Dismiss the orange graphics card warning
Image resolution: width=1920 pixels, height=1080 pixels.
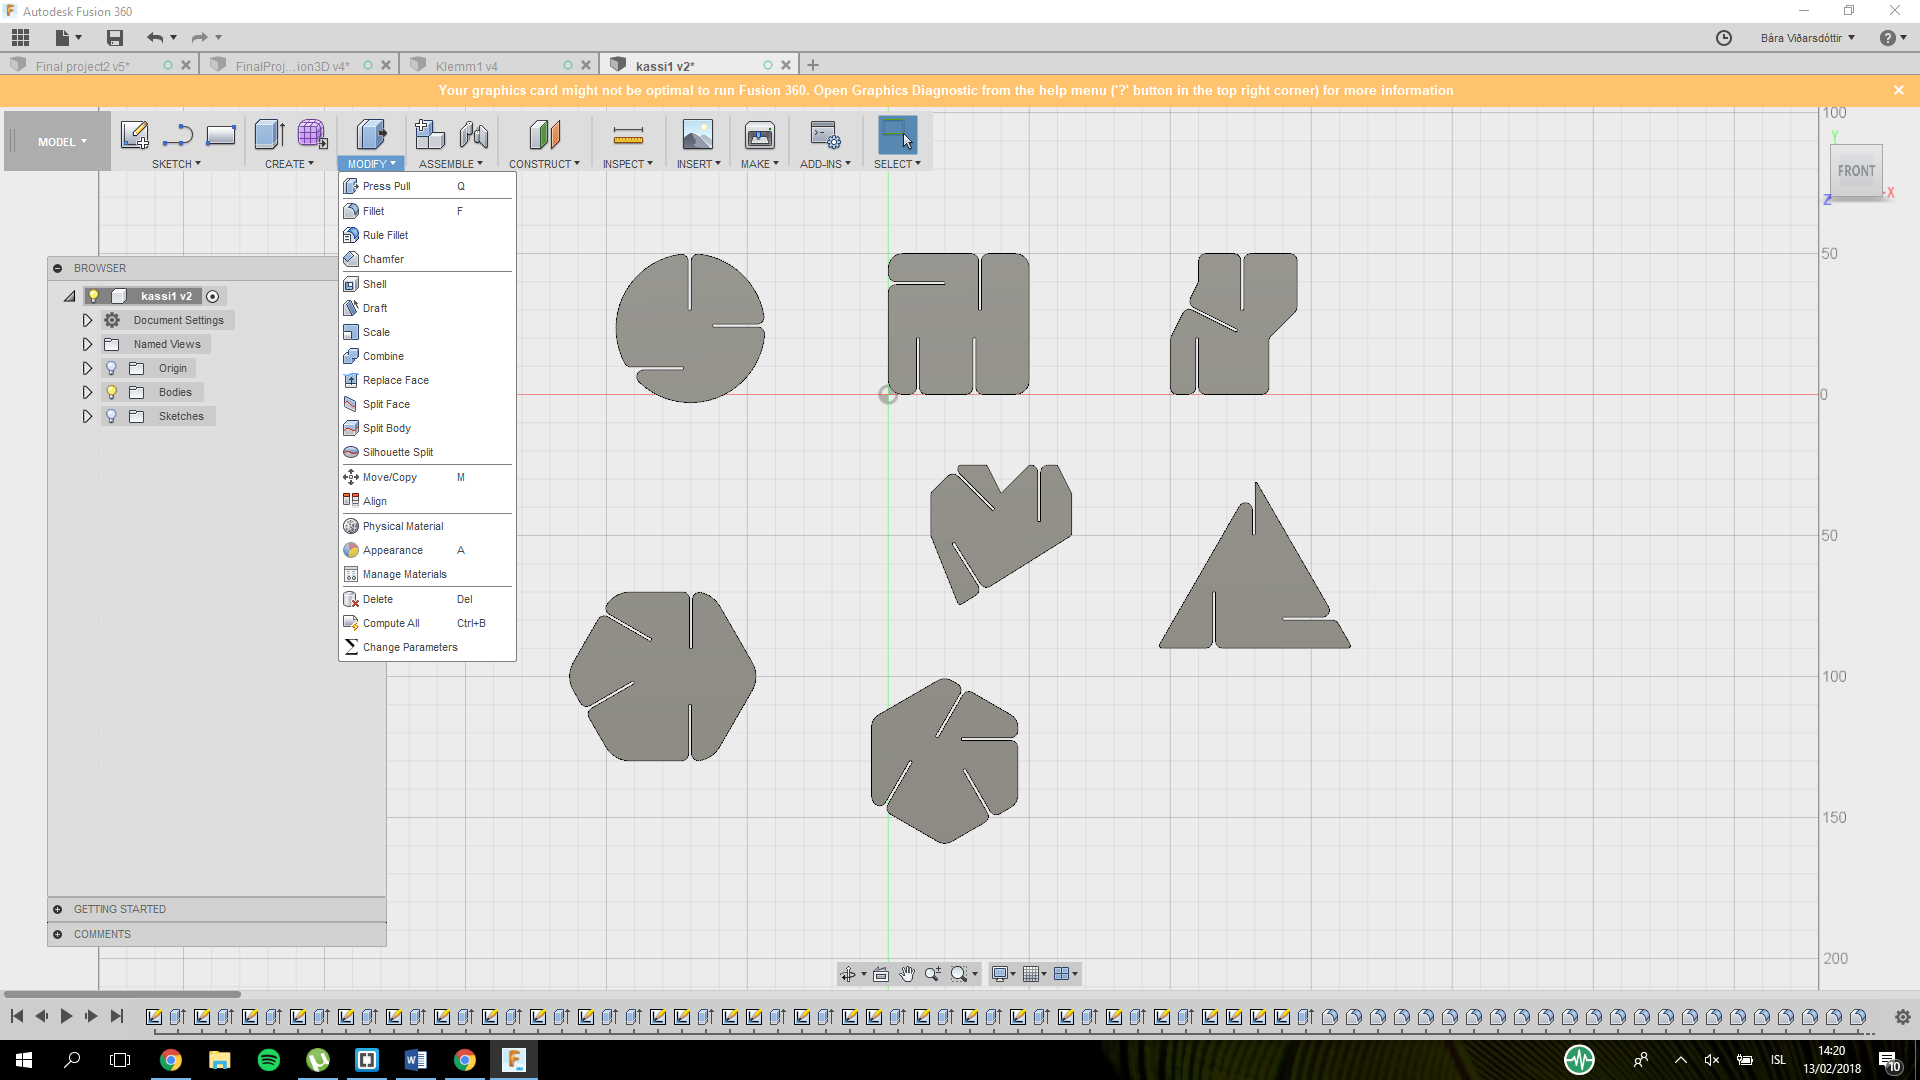coord(1898,90)
